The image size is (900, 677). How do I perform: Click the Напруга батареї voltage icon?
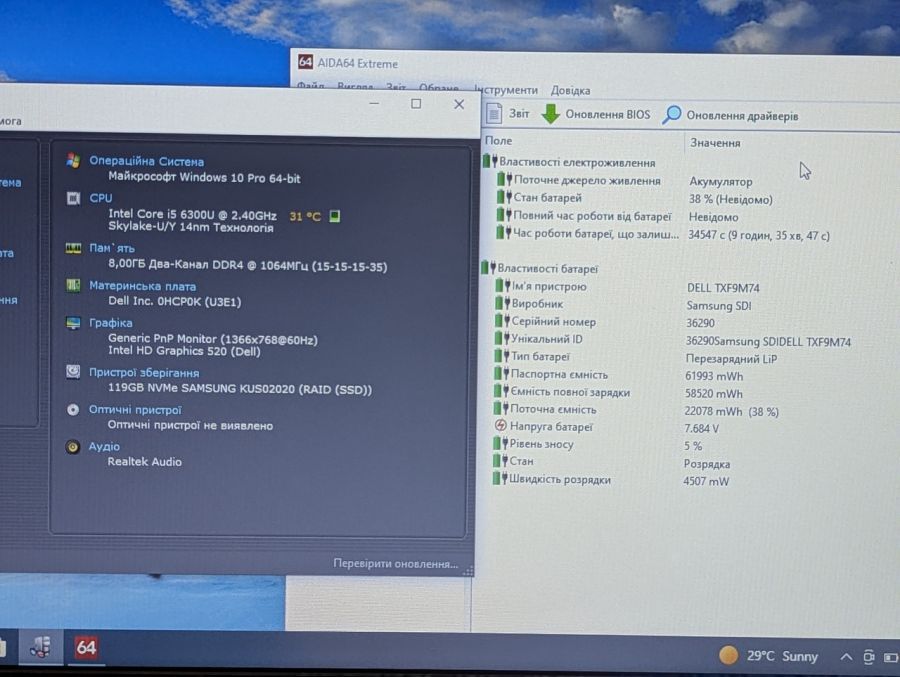tap(501, 426)
